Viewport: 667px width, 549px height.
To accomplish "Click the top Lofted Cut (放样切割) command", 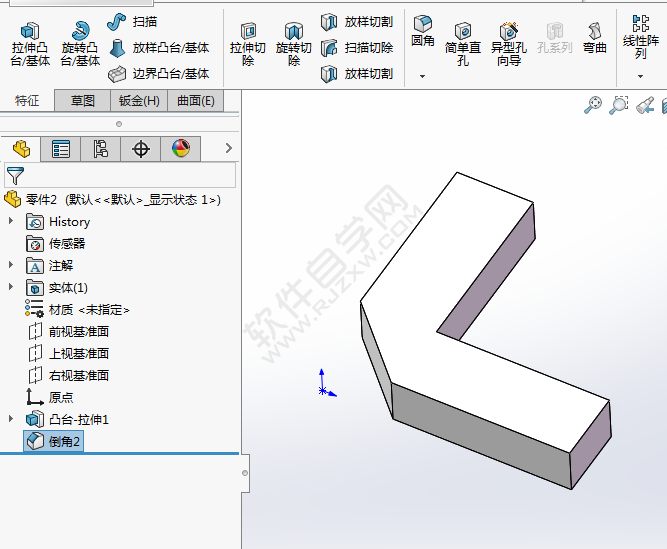I will 356,22.
